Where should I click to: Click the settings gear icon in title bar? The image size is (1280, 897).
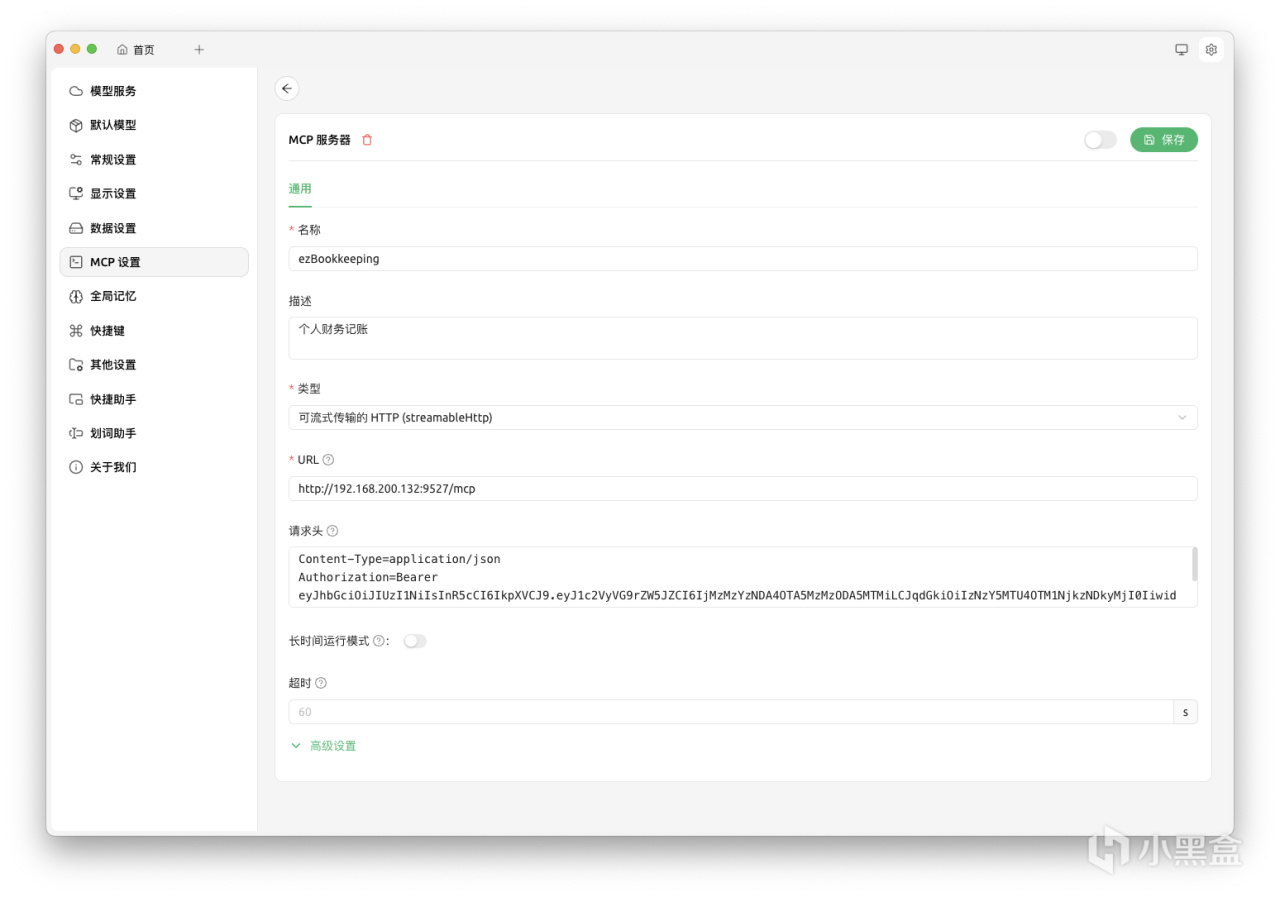tap(1211, 49)
